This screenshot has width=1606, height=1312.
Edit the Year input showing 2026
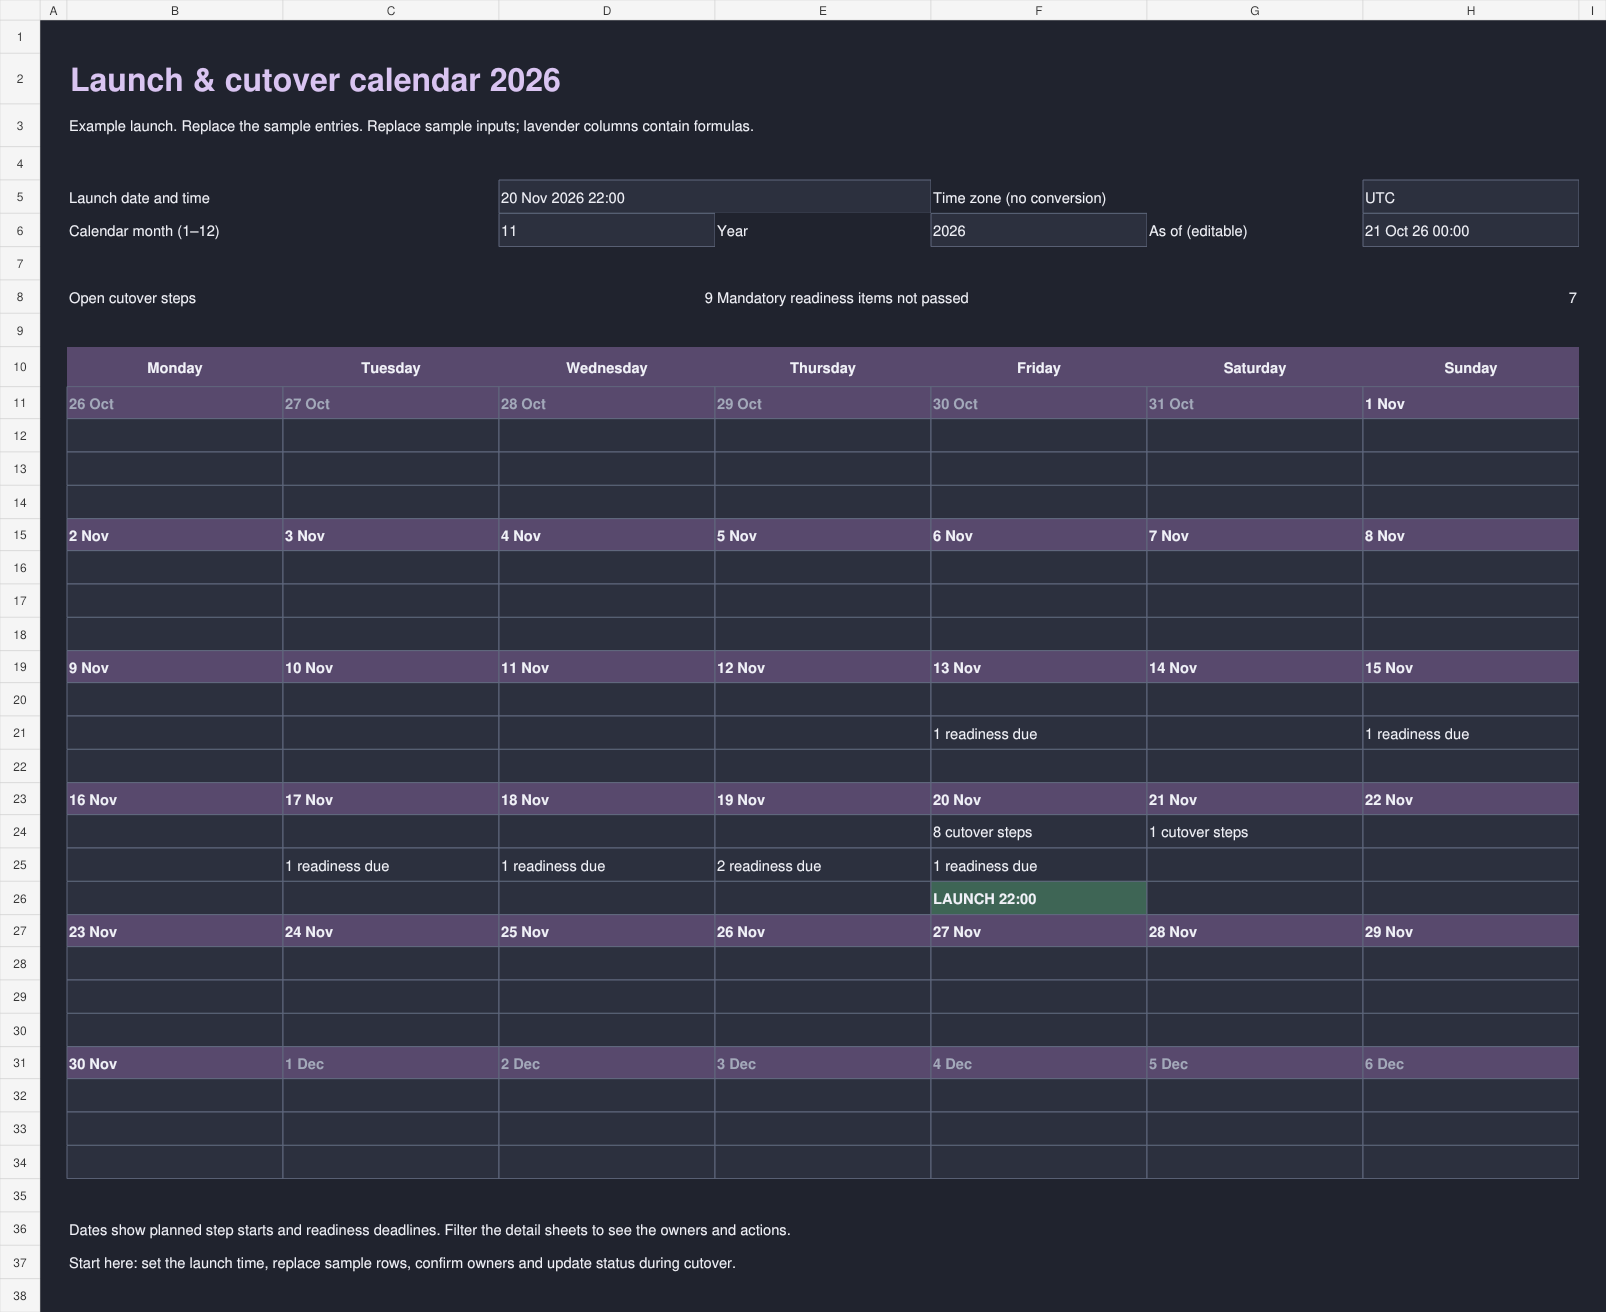click(x=1038, y=230)
